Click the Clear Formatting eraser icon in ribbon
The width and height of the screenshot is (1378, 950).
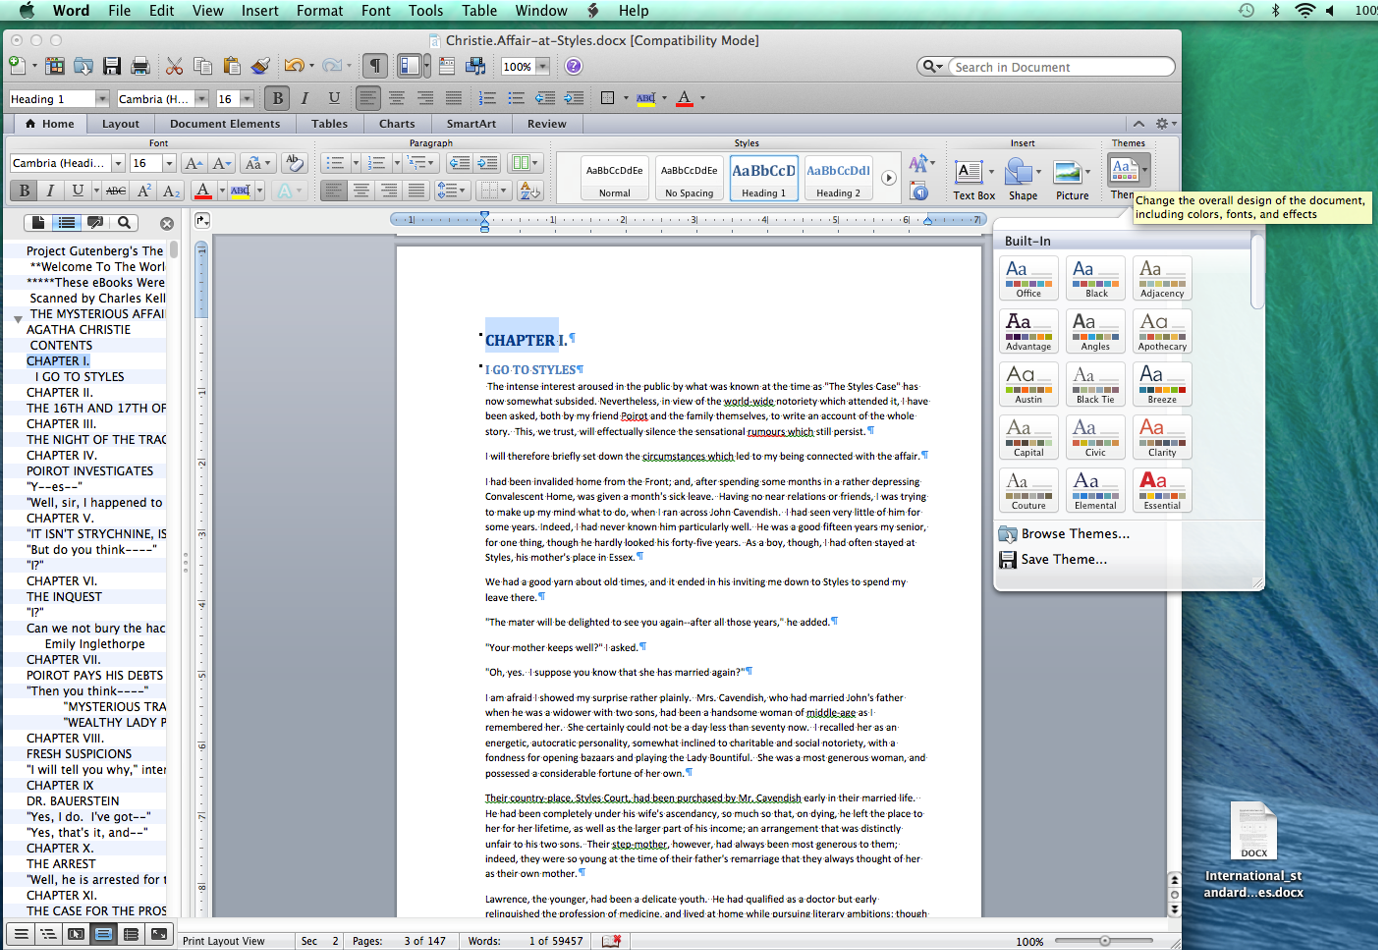point(294,163)
